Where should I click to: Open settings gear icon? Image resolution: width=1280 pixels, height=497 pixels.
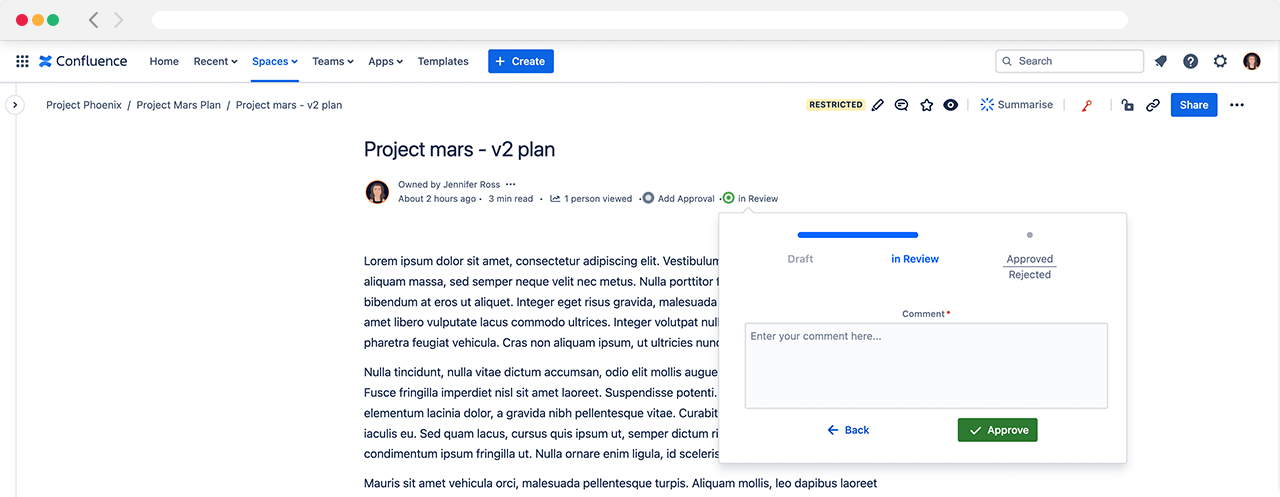(1220, 61)
